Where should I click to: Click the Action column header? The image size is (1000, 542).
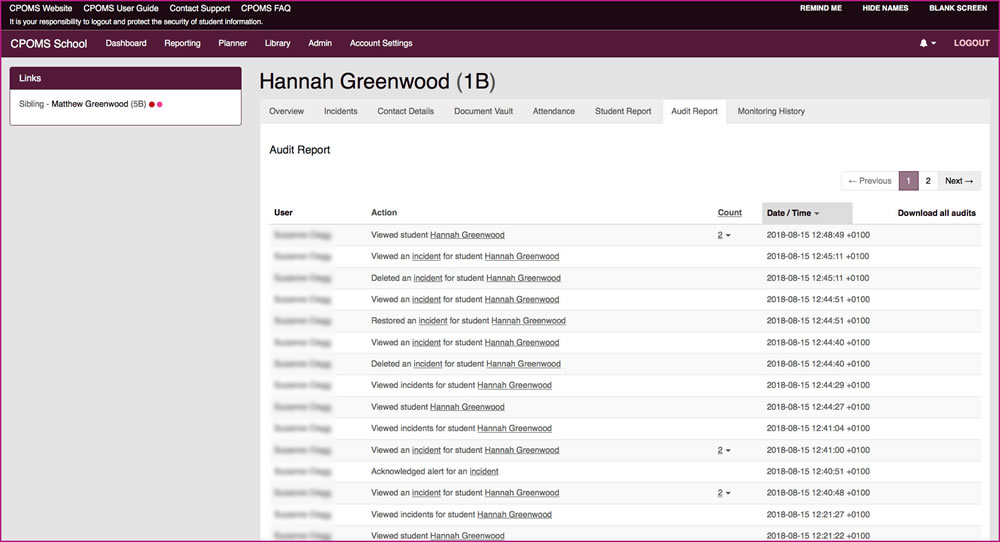coord(384,213)
